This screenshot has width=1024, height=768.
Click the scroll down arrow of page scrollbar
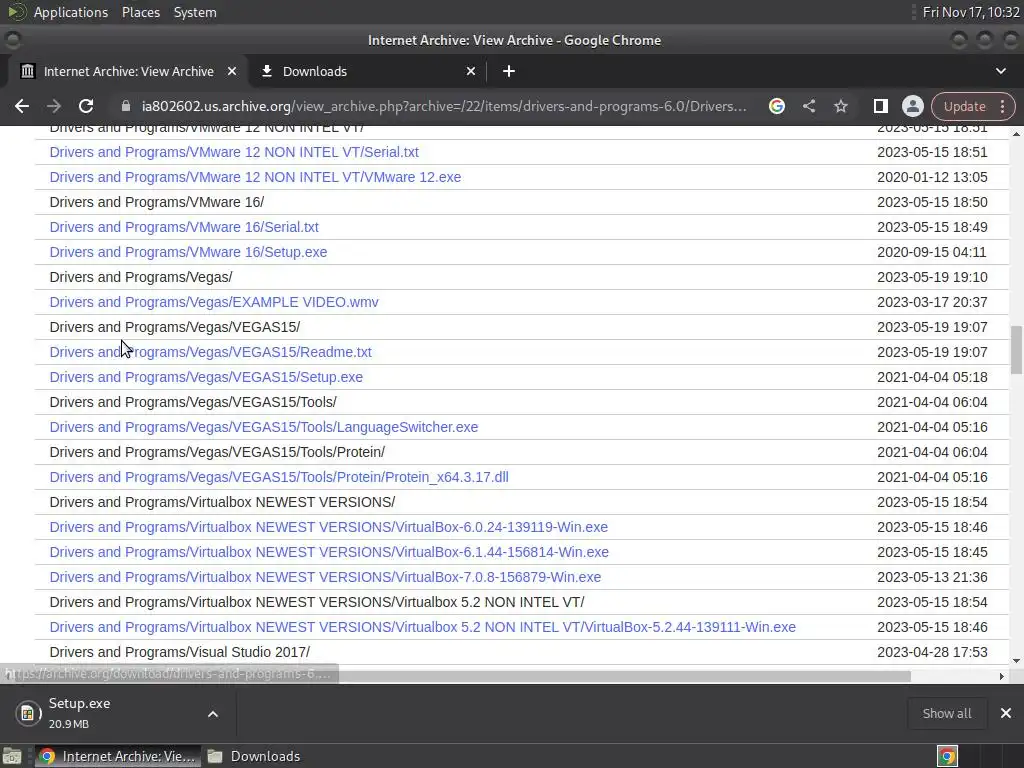tap(1016, 661)
